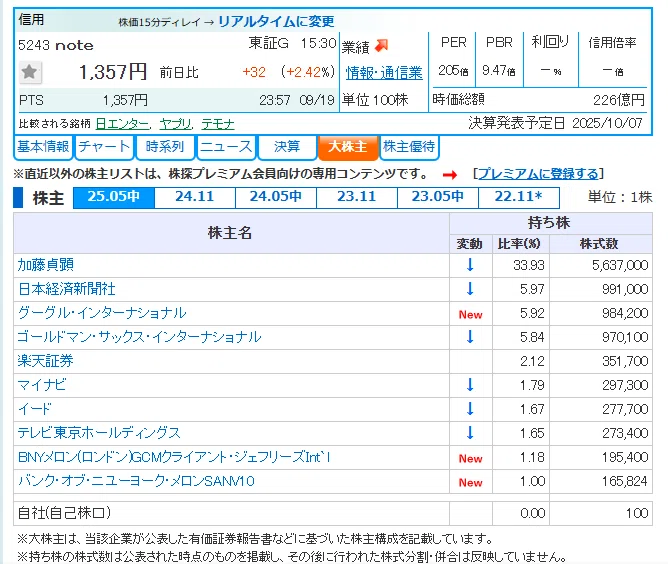668x564 pixels.
Task: Click the 業績 upward arrow icon
Action: point(381,45)
